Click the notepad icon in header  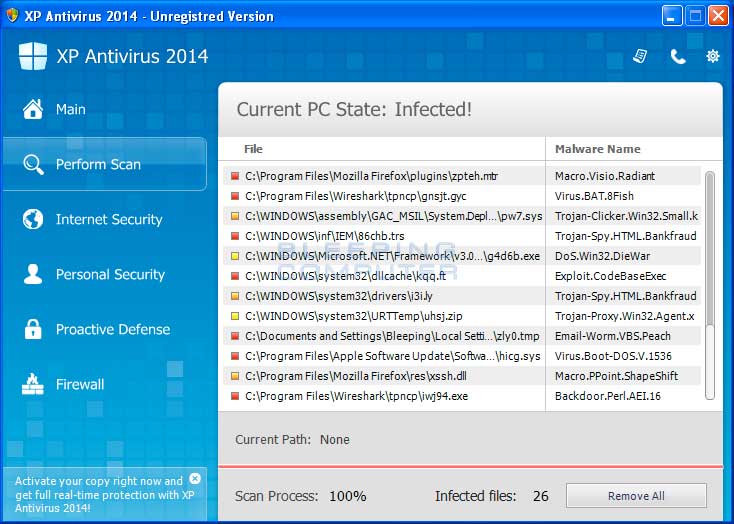(641, 56)
